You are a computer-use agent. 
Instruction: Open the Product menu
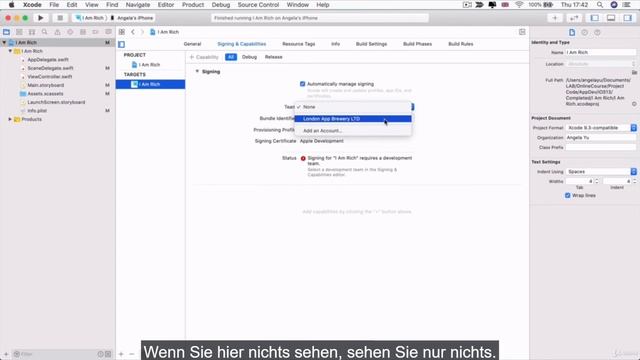(193, 5)
